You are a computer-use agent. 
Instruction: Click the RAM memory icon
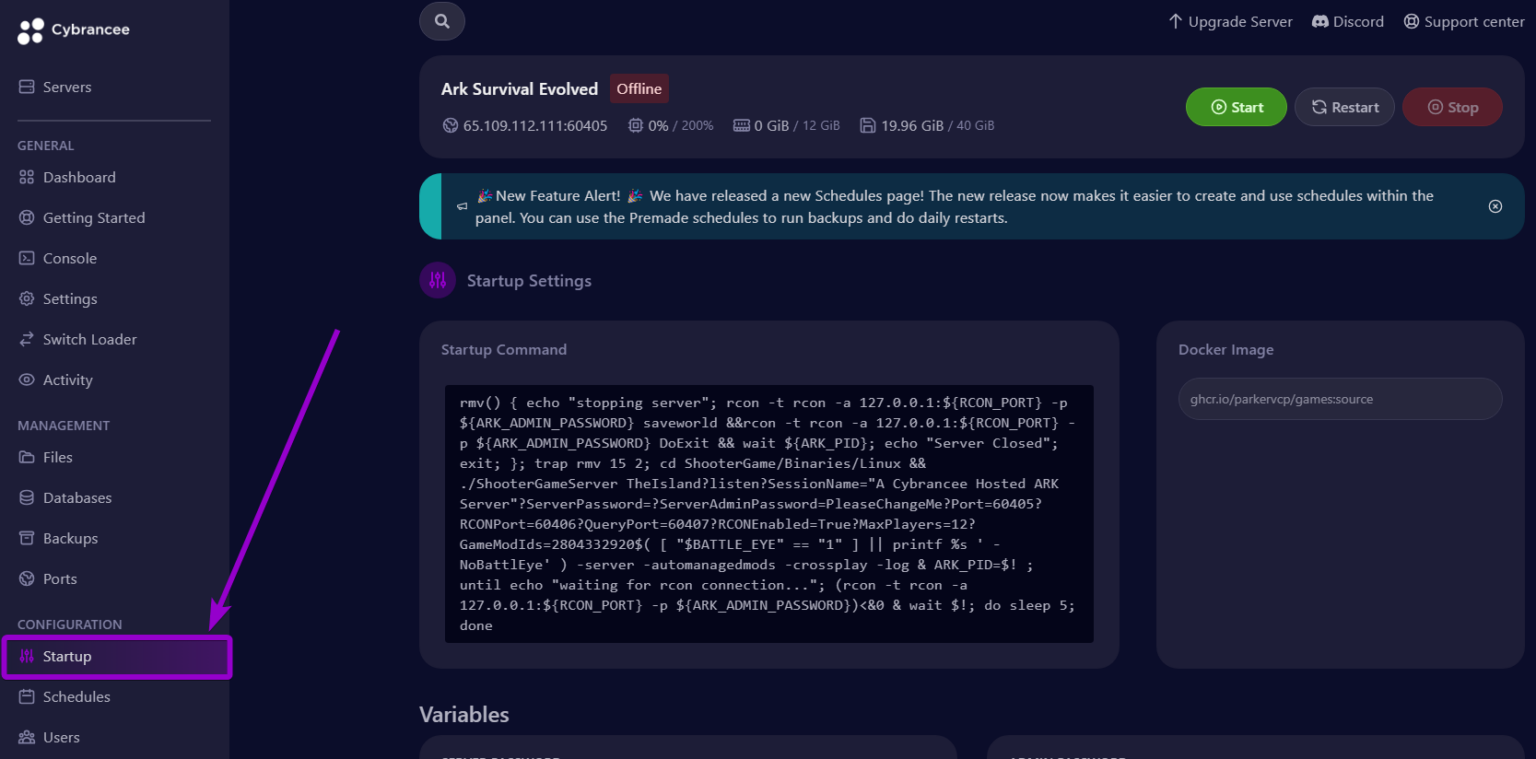(x=741, y=126)
